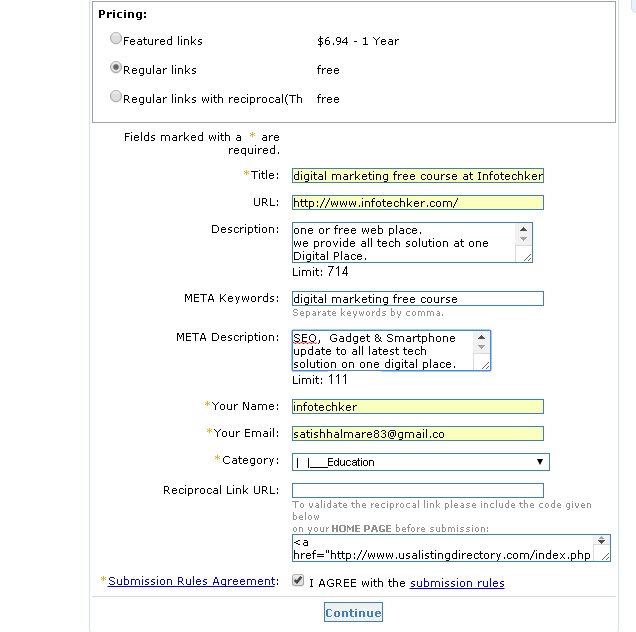Open the Category dropdown showing Education
This screenshot has width=636, height=632.
click(421, 462)
